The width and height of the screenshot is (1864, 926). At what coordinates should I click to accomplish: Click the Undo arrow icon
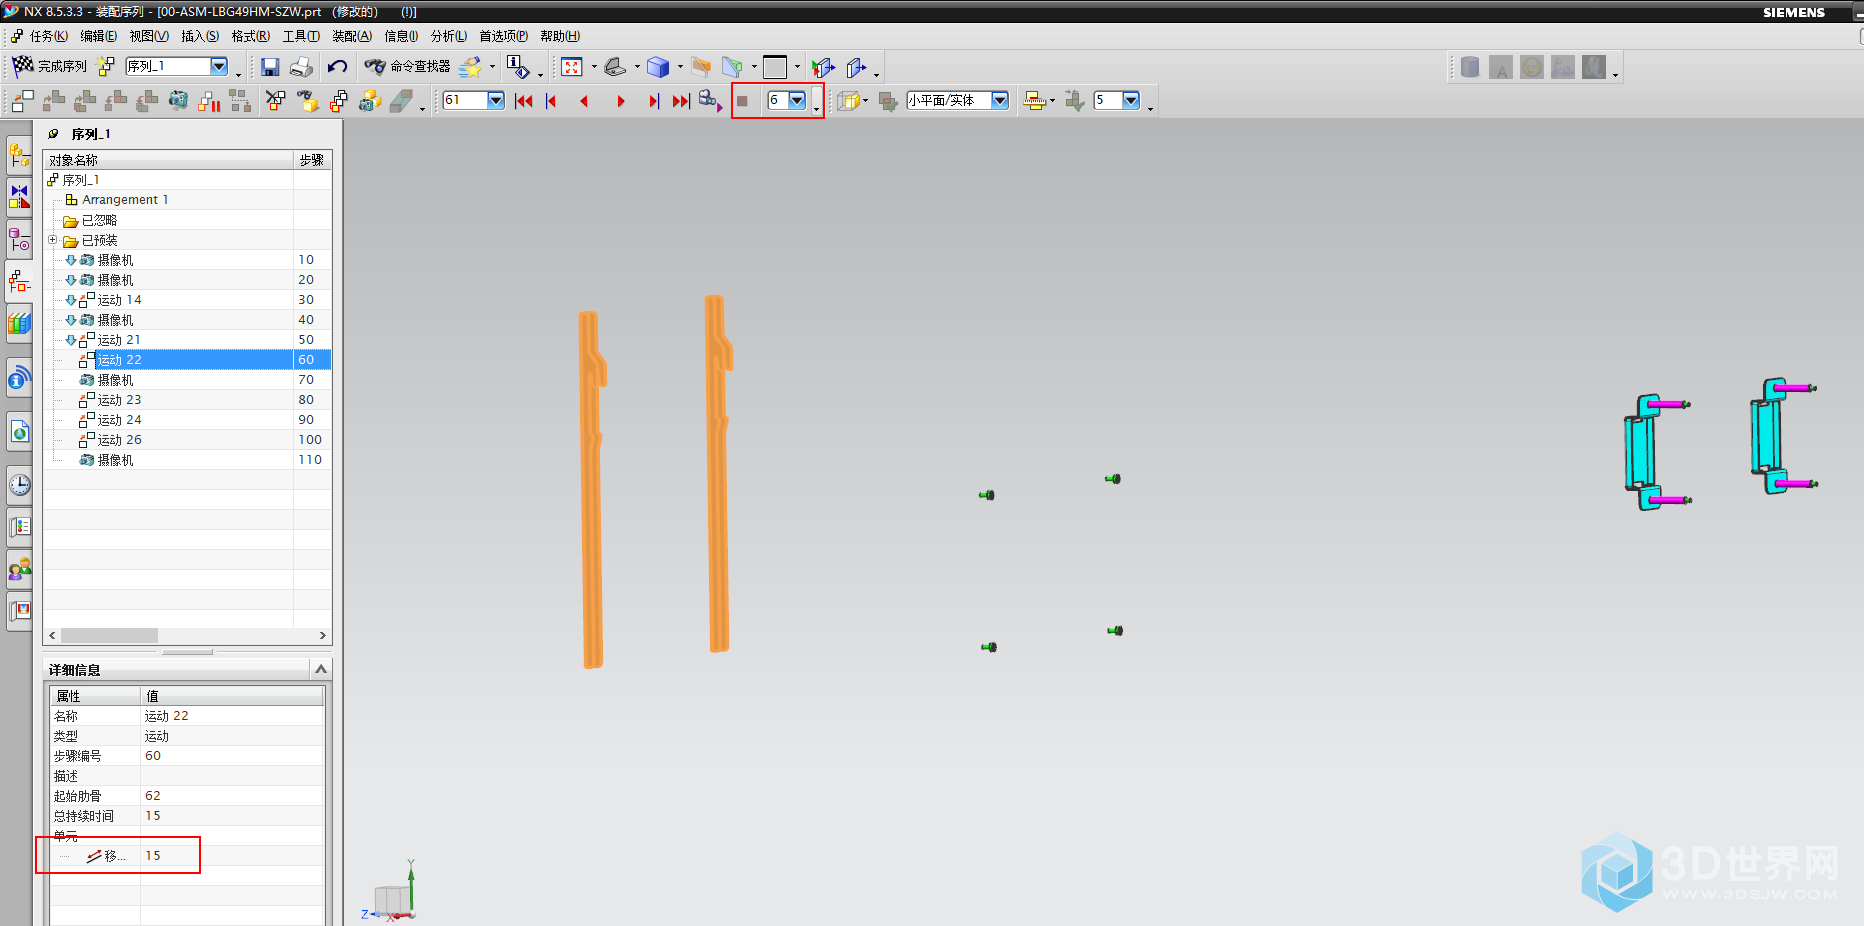tap(337, 67)
